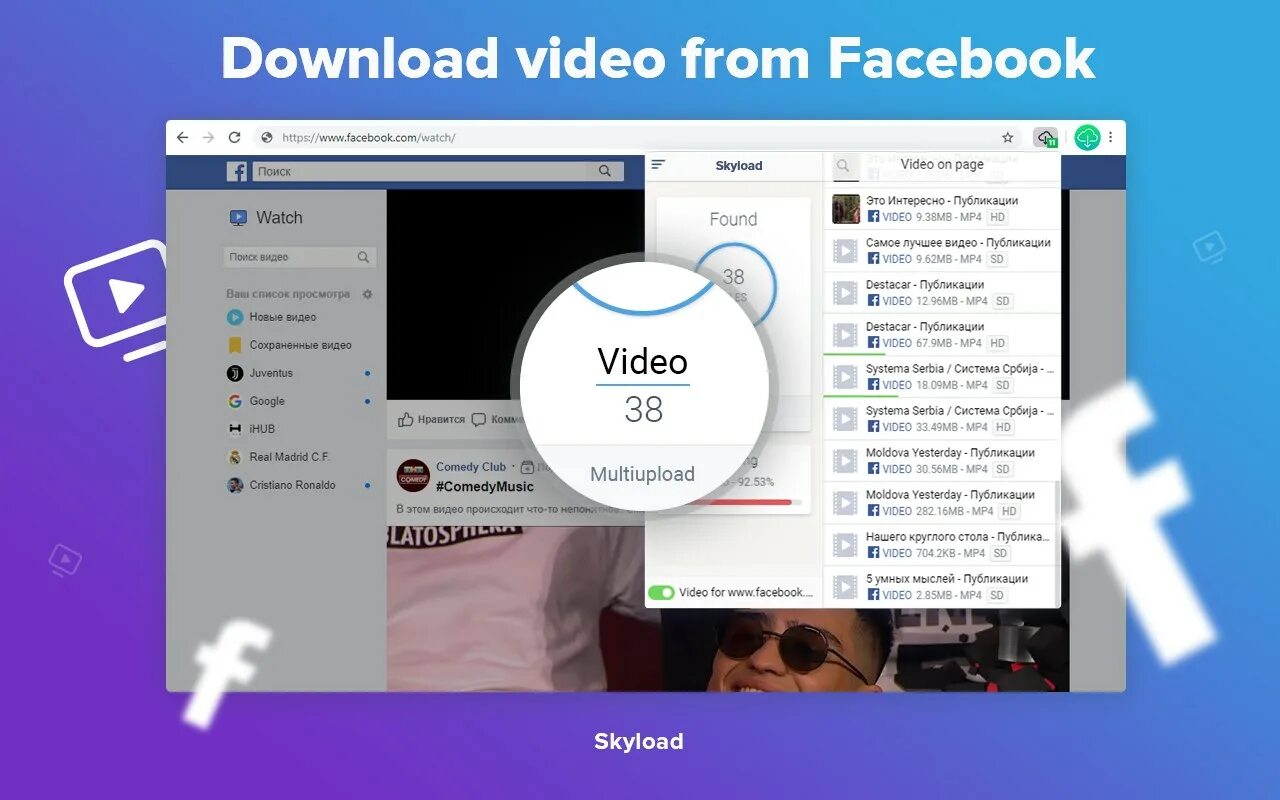This screenshot has width=1280, height=800.
Task: Download Moldova Yesterday 282.16MB HD video
Action: (941, 503)
